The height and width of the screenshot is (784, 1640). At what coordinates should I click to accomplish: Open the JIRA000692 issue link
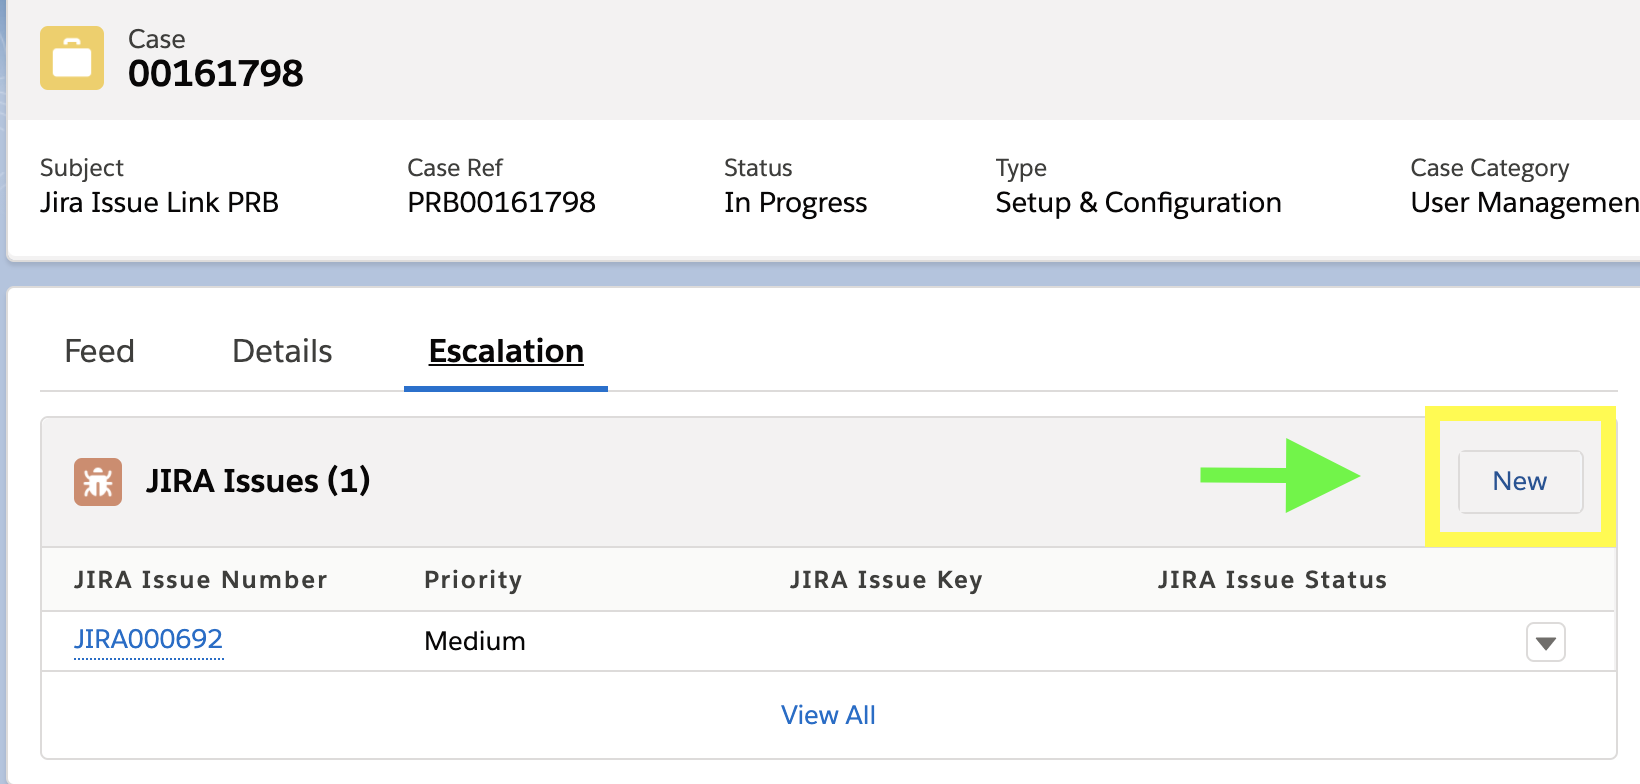pos(148,639)
